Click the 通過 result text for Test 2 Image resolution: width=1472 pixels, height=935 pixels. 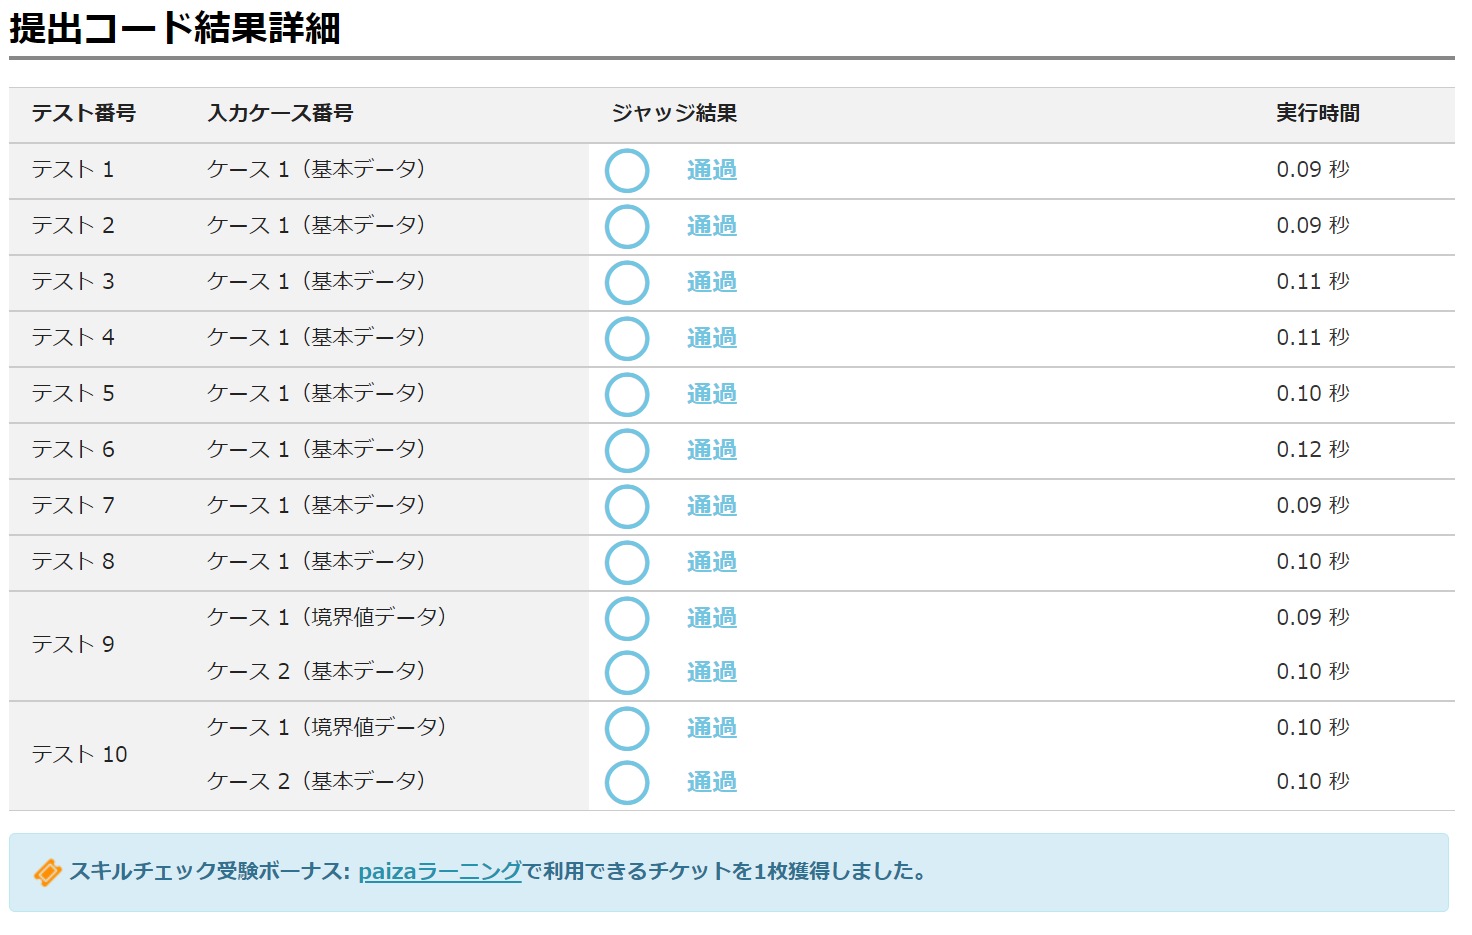(x=712, y=226)
